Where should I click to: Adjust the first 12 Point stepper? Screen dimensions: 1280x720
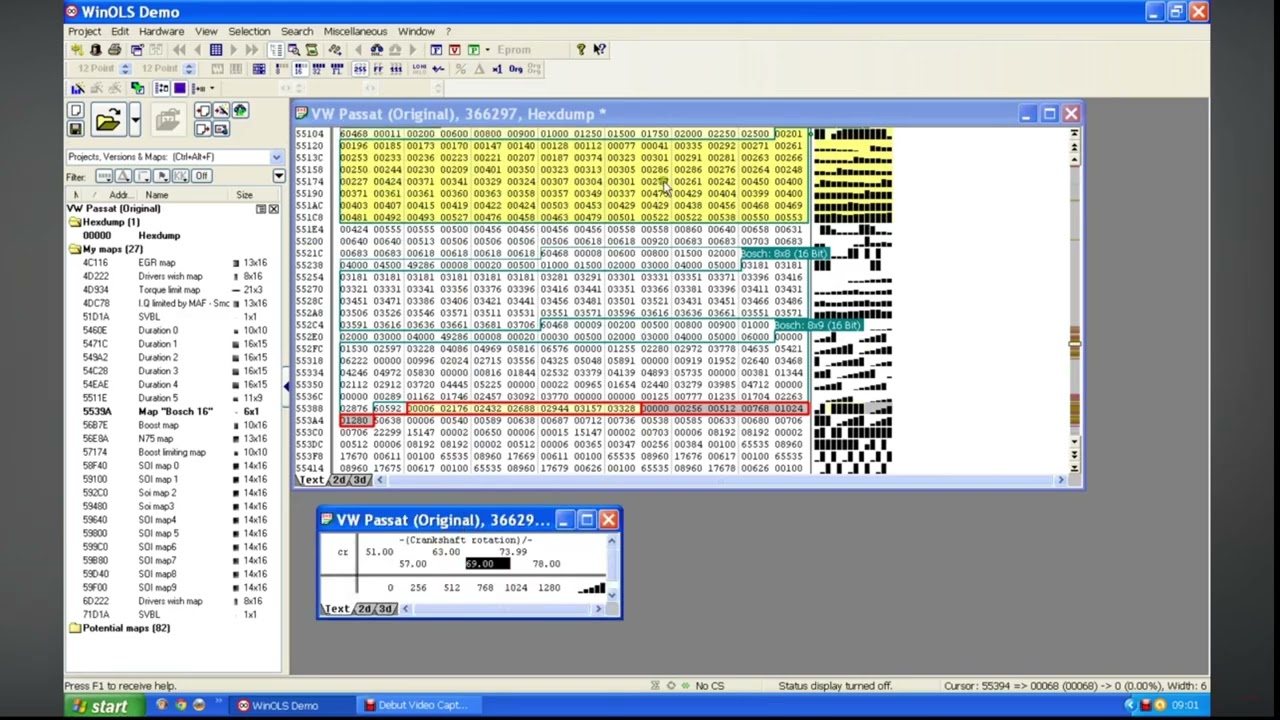point(126,69)
